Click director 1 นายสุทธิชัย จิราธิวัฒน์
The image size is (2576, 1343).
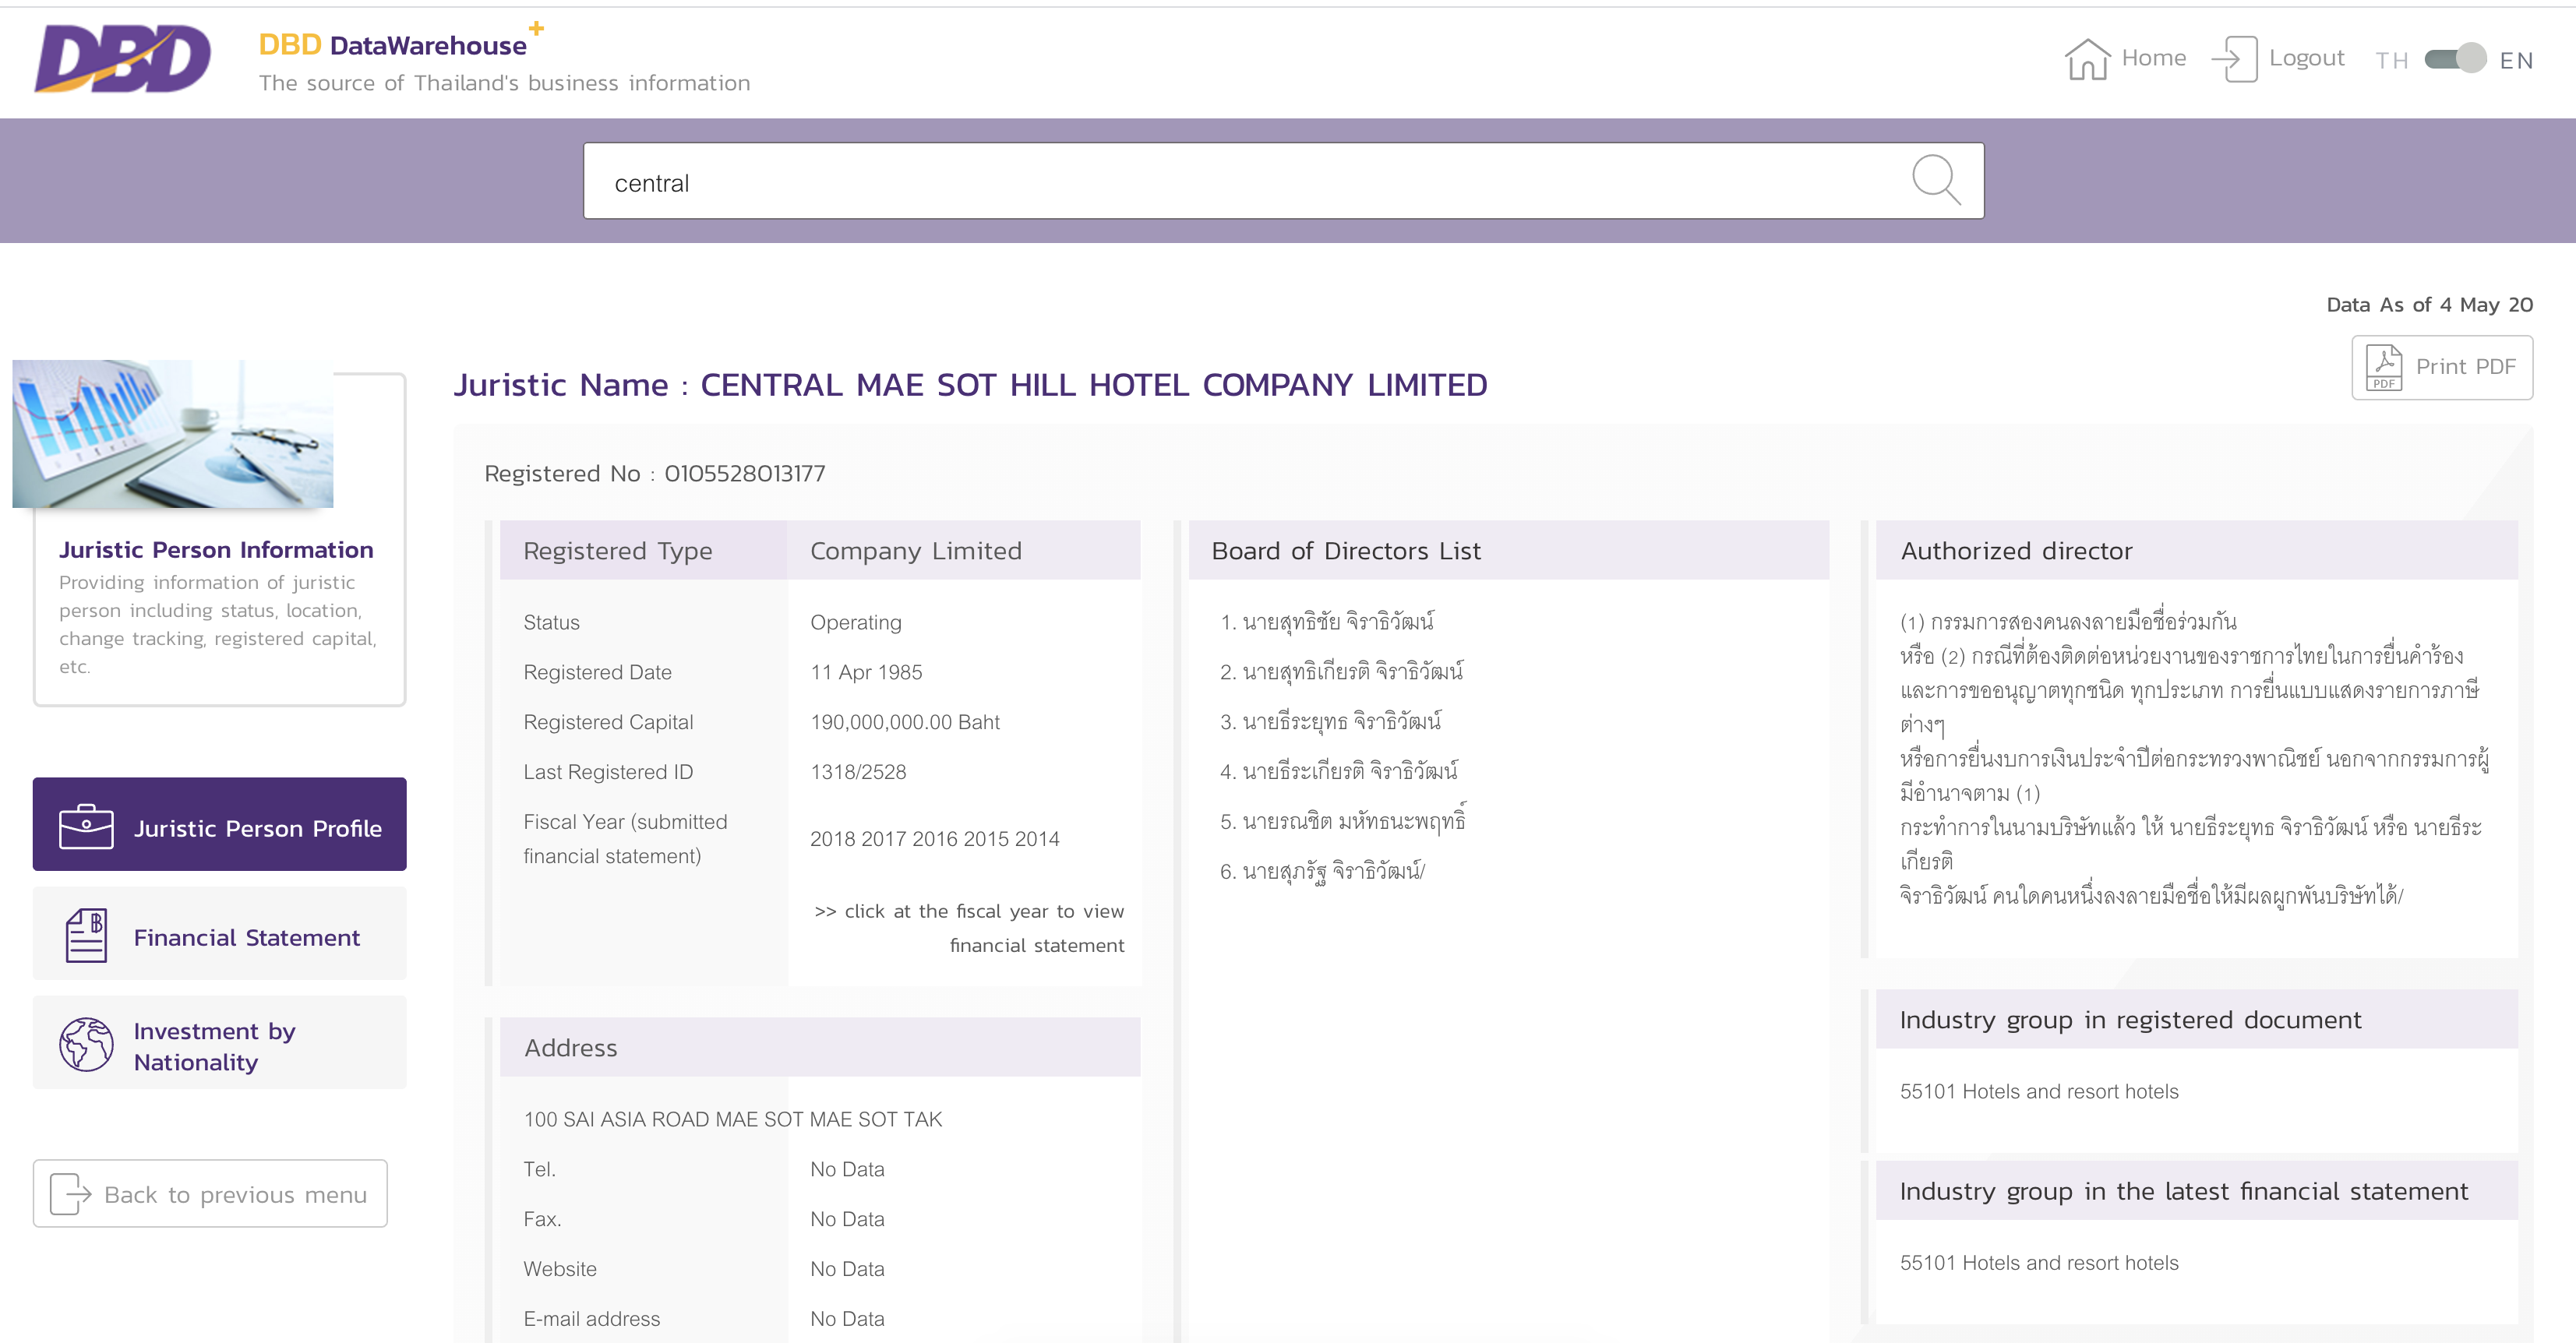(1327, 621)
